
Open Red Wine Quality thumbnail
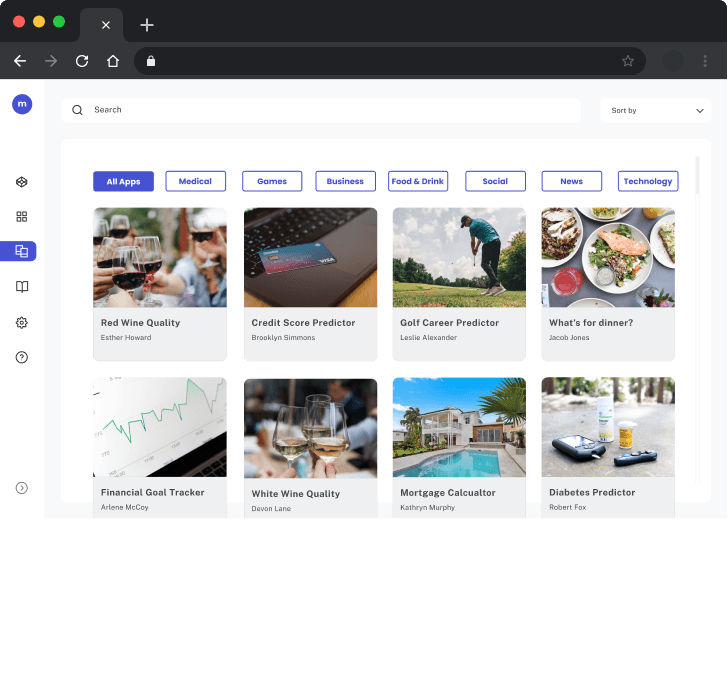pos(160,257)
